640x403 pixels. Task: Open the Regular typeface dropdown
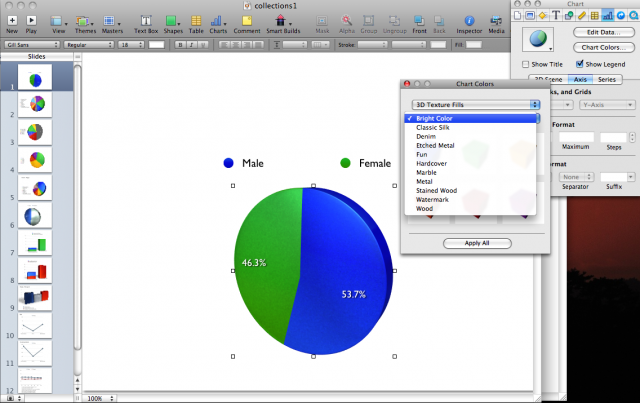tap(89, 45)
